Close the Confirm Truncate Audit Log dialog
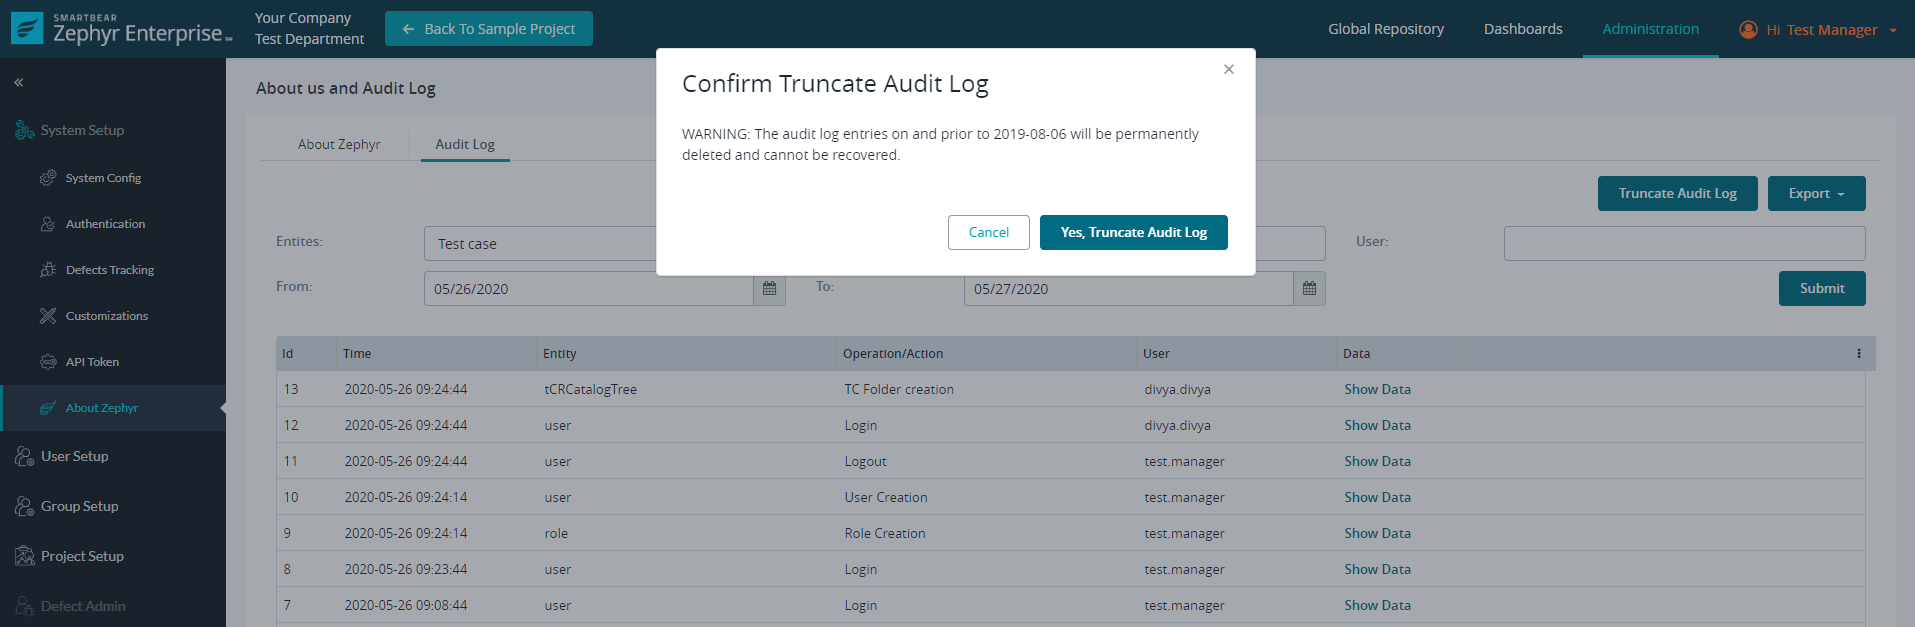This screenshot has height=627, width=1915. [x=1228, y=70]
